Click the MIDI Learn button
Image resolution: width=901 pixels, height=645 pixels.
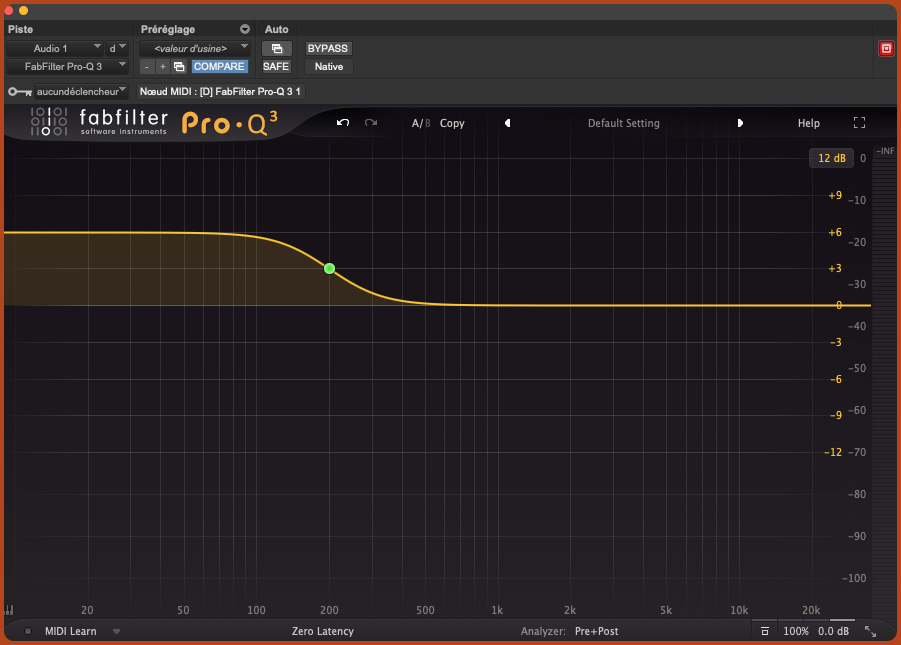coord(70,632)
